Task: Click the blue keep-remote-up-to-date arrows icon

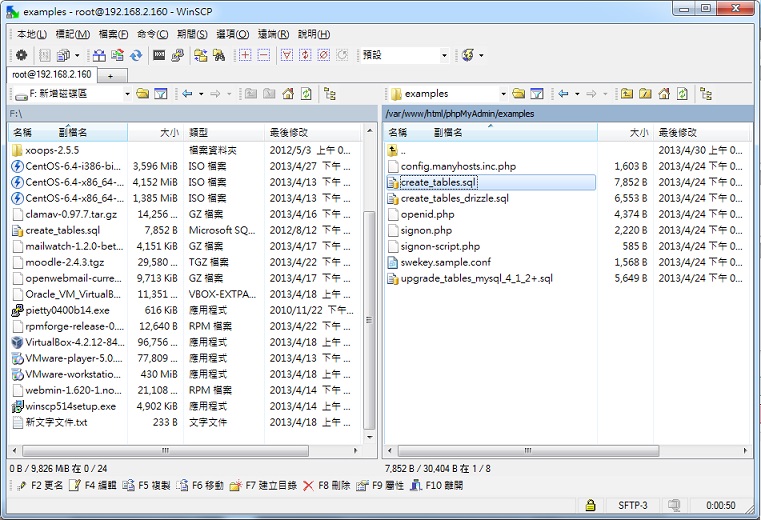Action: [x=136, y=55]
